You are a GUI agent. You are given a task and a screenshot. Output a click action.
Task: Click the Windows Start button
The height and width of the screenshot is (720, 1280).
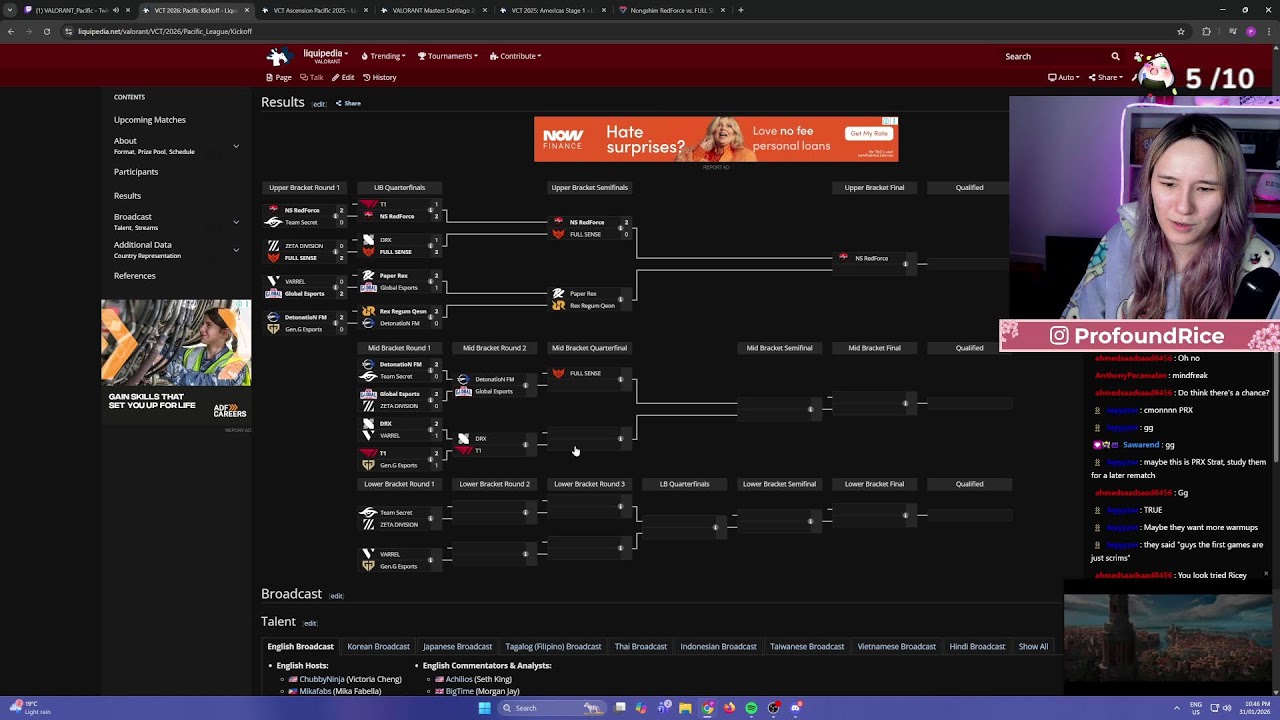[x=484, y=708]
